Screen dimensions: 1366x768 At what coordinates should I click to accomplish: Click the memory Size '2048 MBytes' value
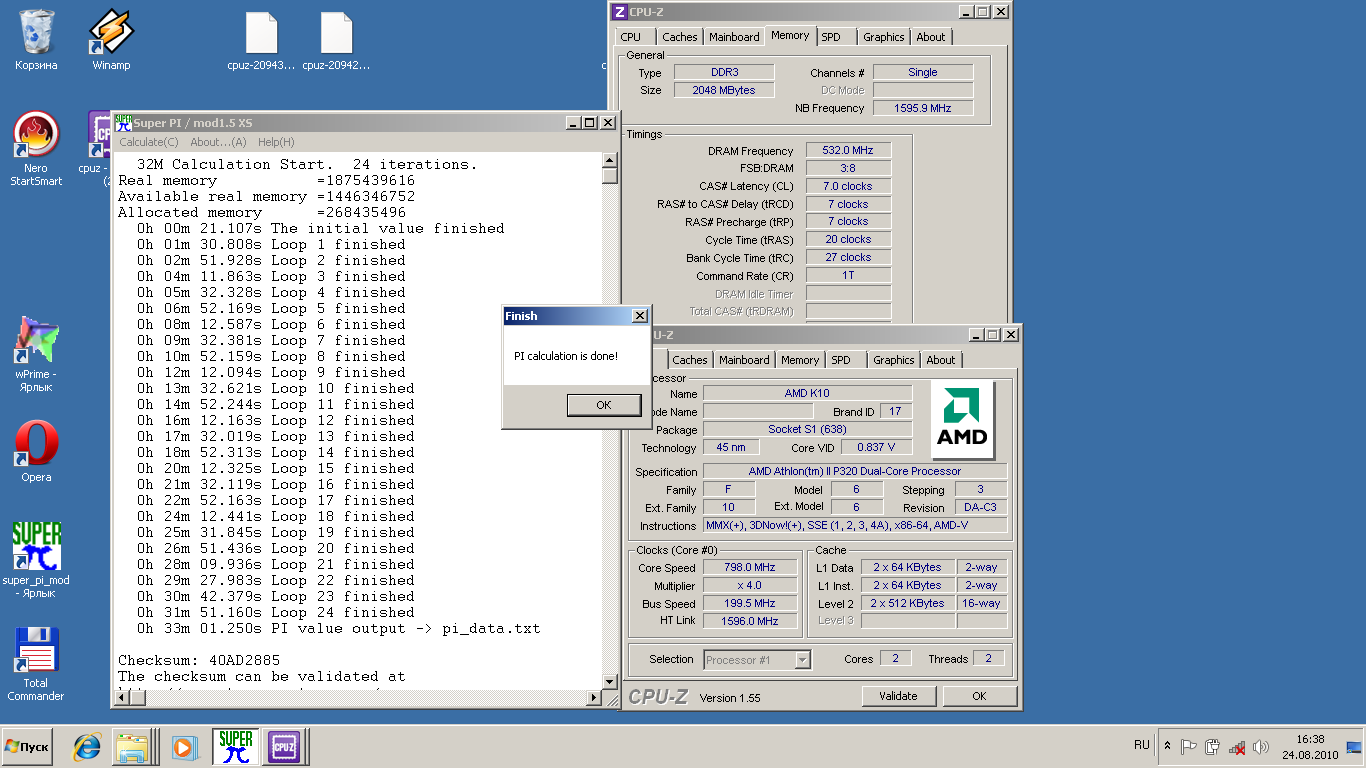[724, 90]
